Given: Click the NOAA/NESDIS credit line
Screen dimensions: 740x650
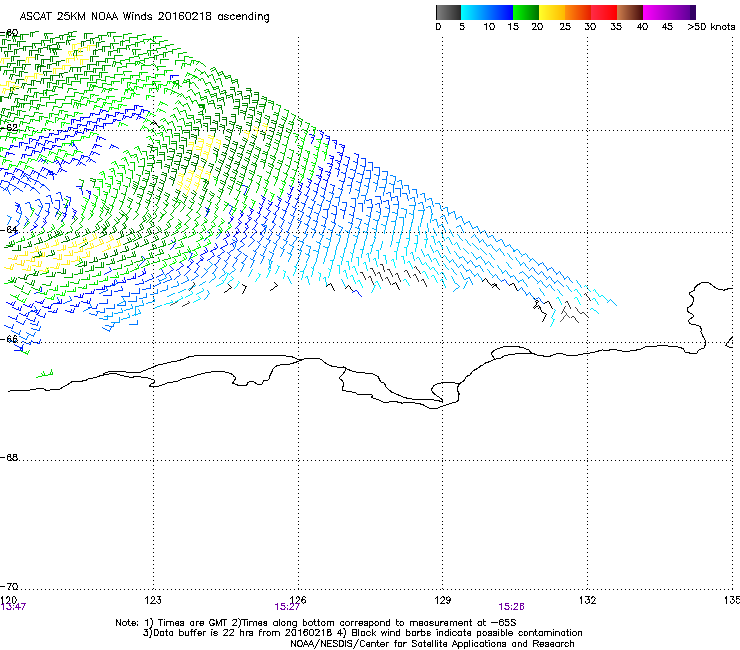Looking at the screenshot, I should click(432, 644).
